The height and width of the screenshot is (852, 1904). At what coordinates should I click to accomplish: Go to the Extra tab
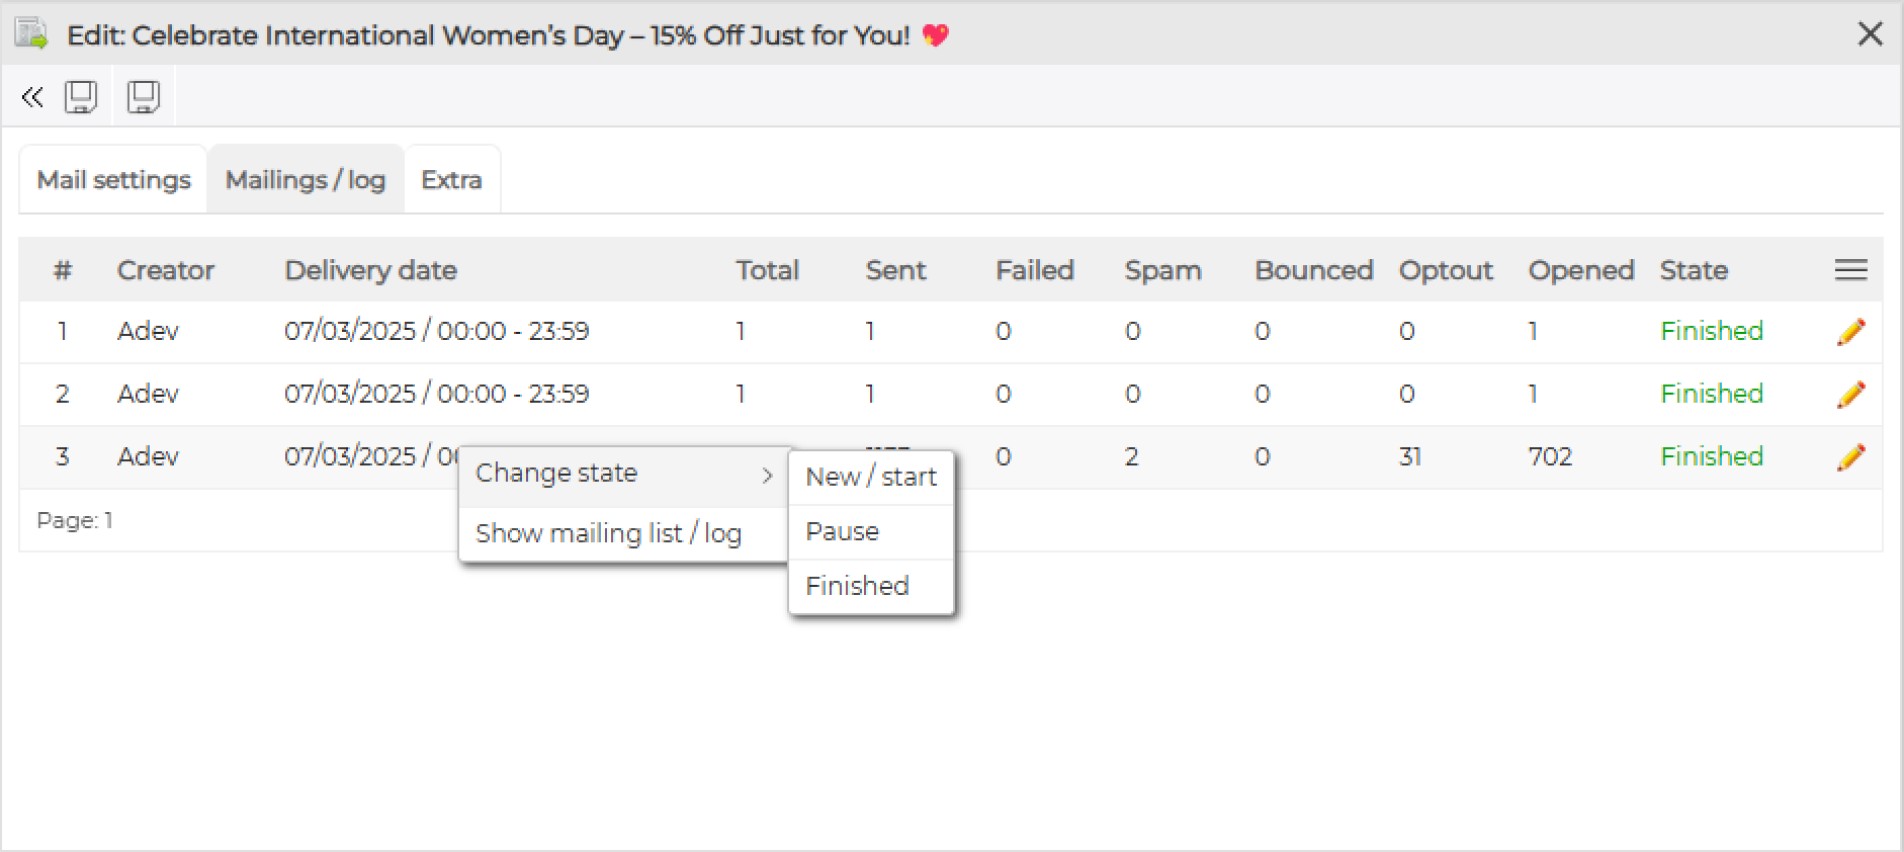451,180
